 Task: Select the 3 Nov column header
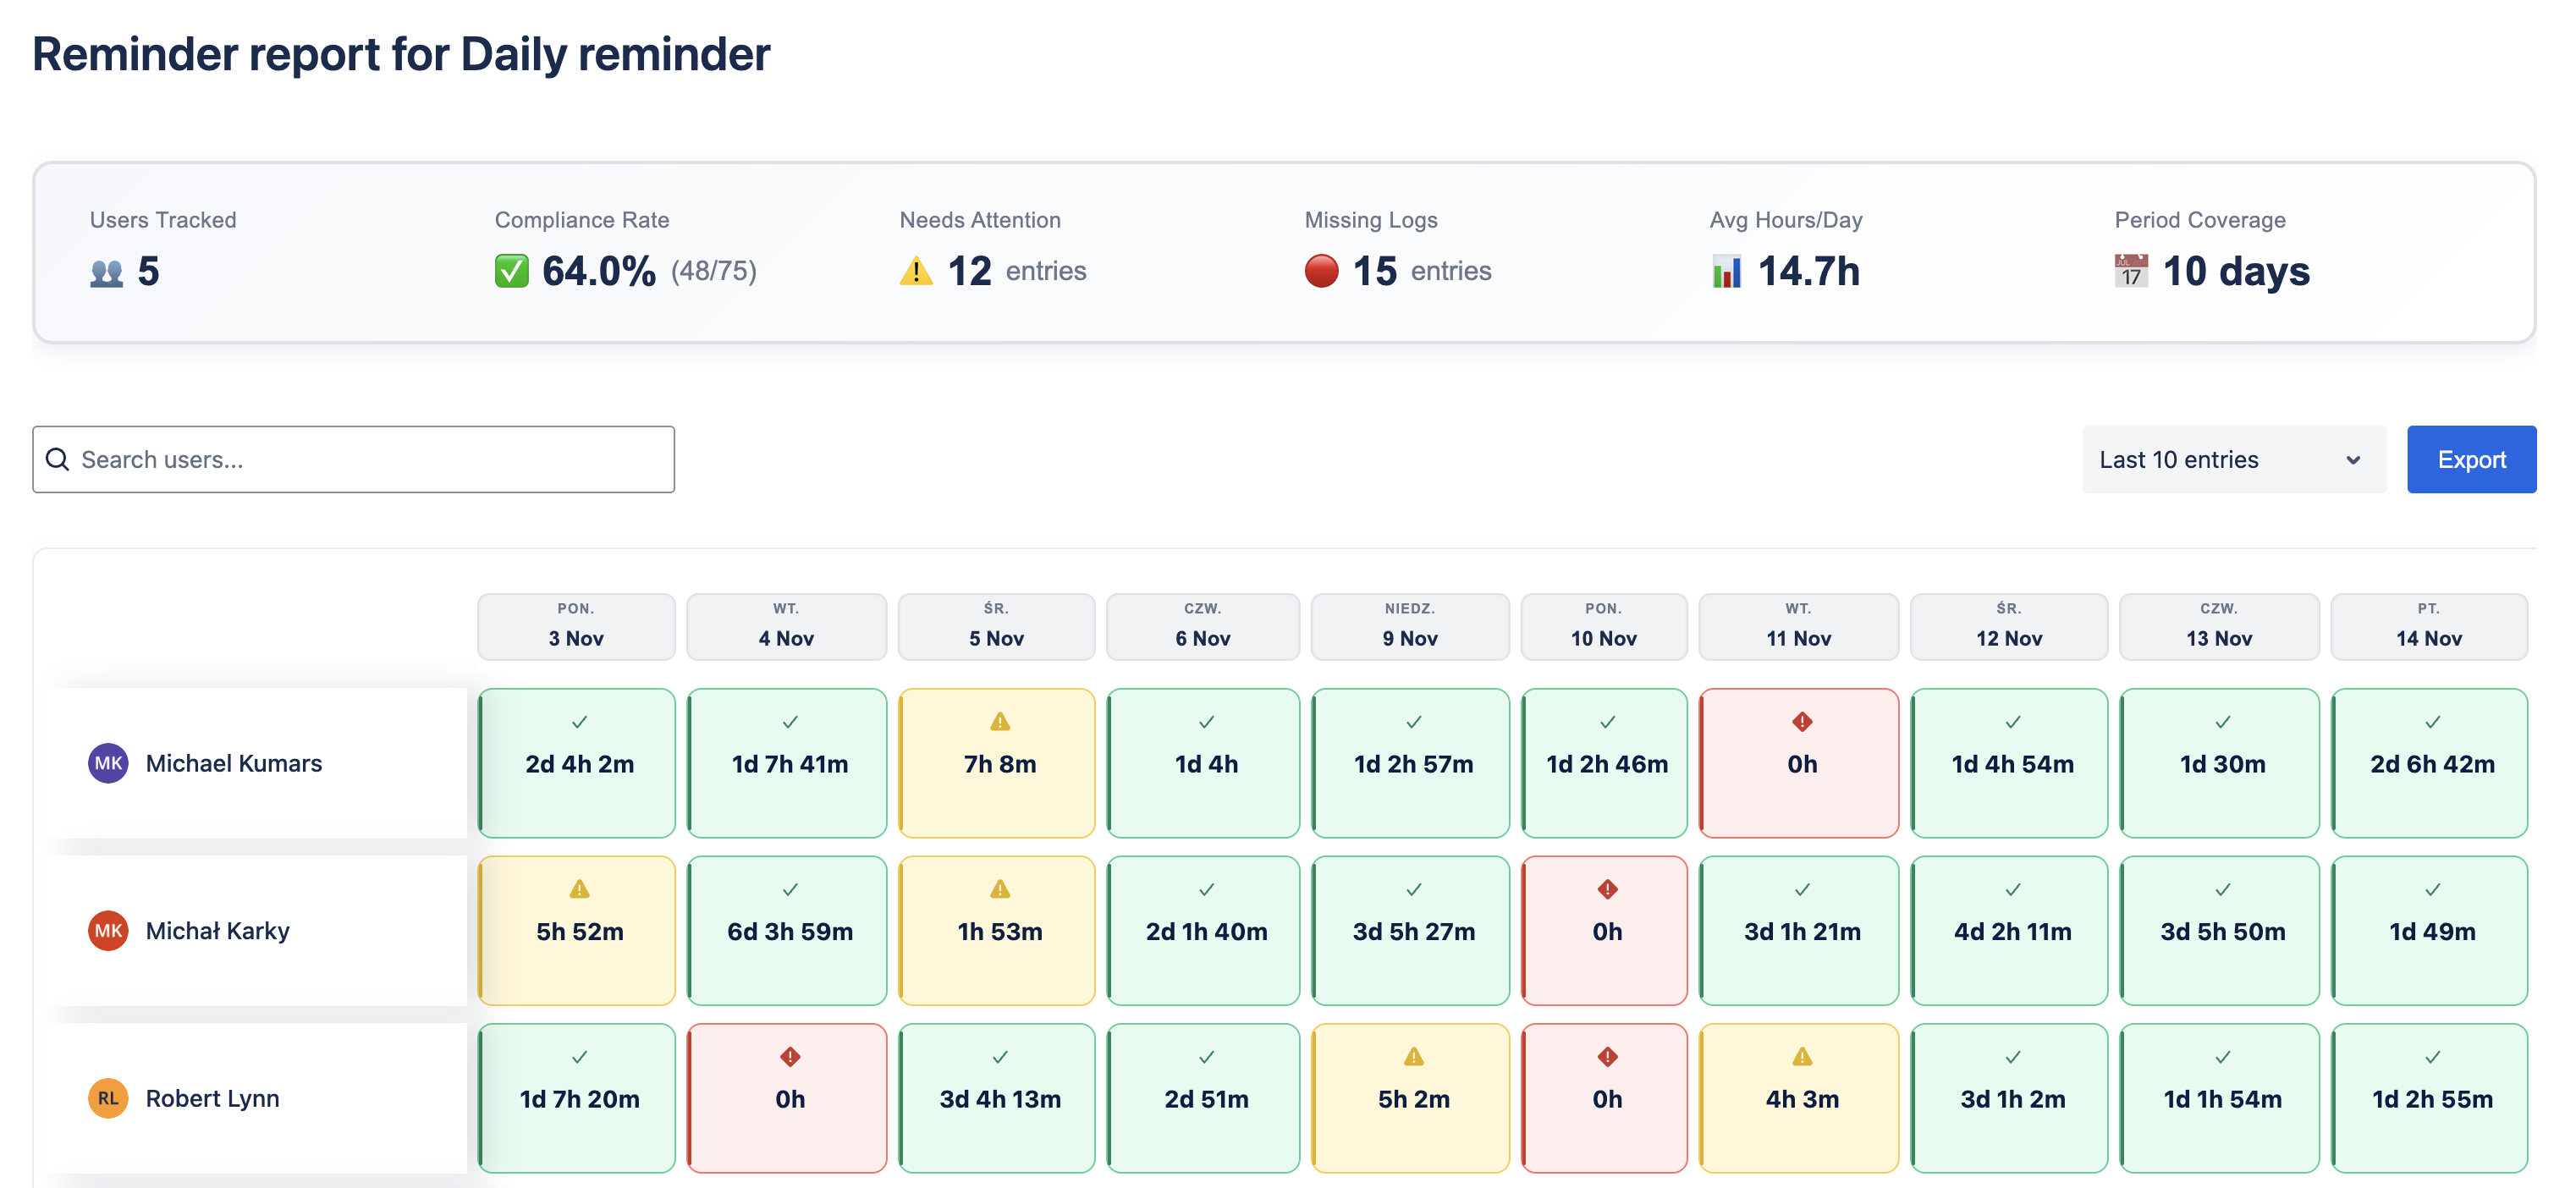pyautogui.click(x=576, y=626)
